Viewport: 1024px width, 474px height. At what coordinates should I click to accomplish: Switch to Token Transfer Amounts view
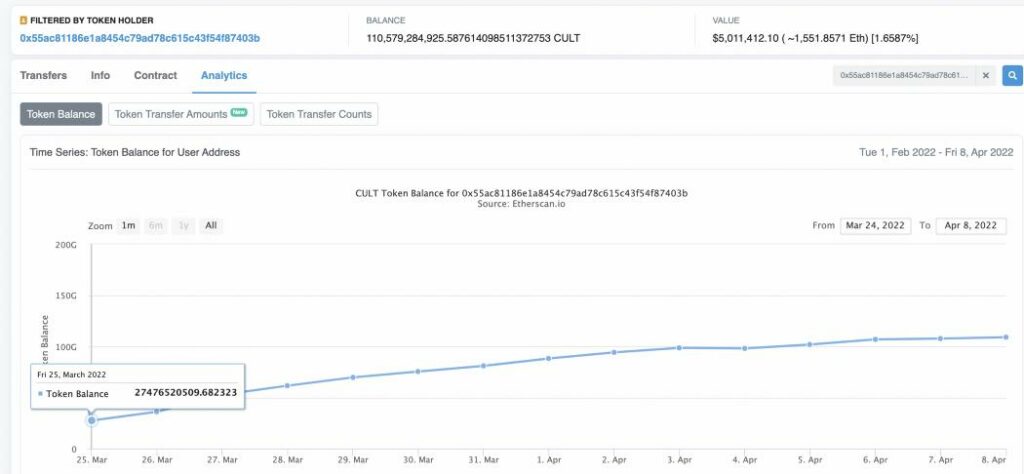(x=181, y=114)
